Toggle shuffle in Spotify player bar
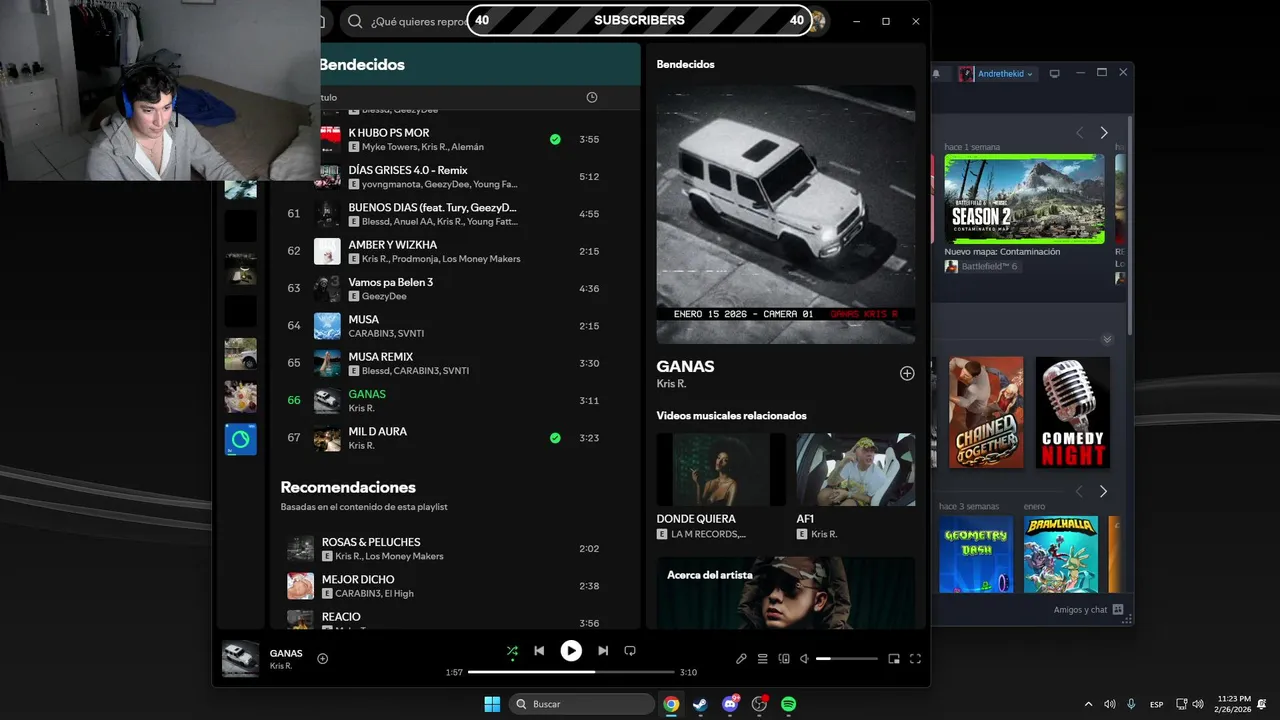Screen dimensions: 1280x720 512,651
